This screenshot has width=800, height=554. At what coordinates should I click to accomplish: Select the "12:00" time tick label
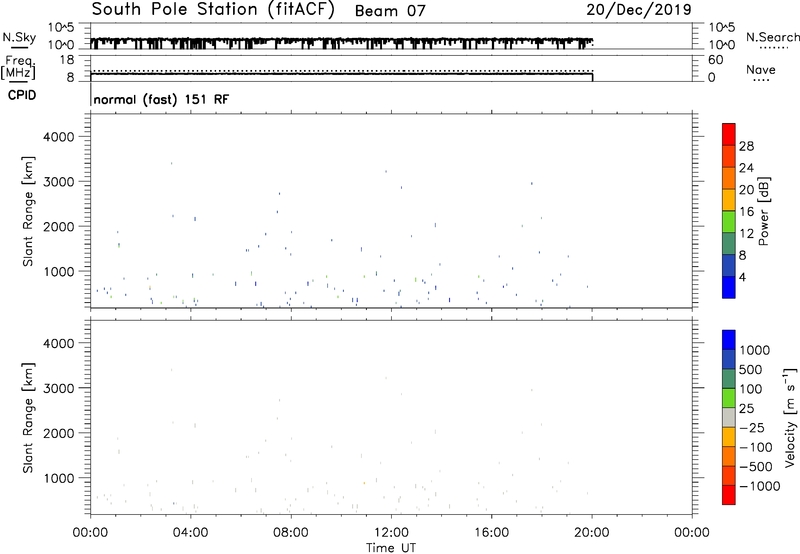(391, 533)
